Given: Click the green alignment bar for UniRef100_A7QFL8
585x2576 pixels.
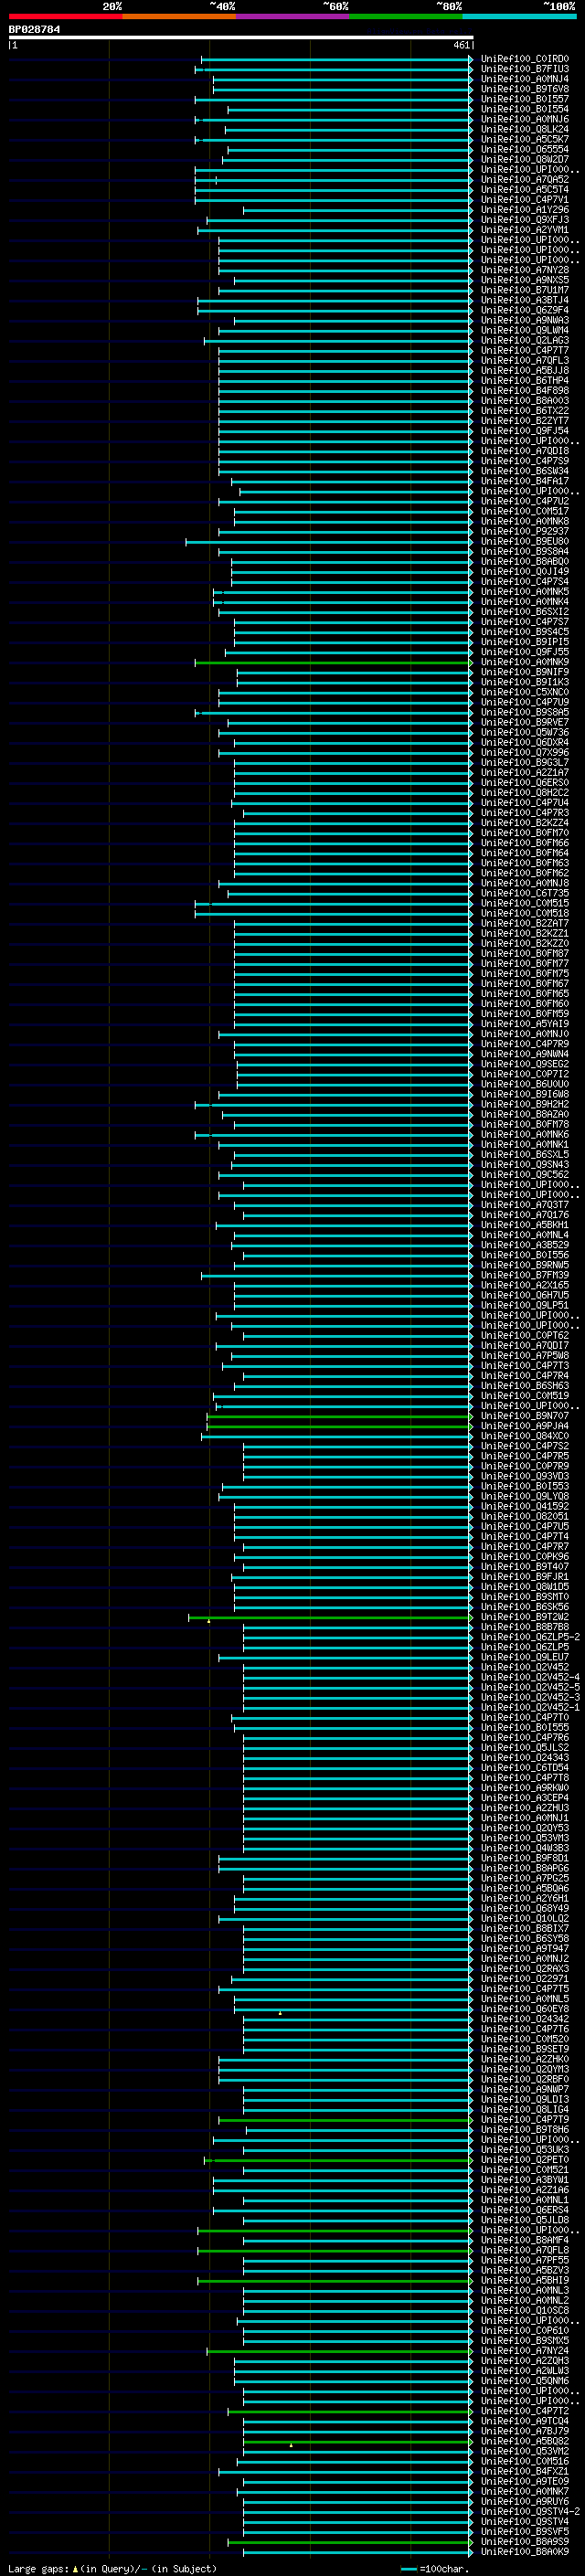Looking at the screenshot, I should pyautogui.click(x=335, y=2251).
